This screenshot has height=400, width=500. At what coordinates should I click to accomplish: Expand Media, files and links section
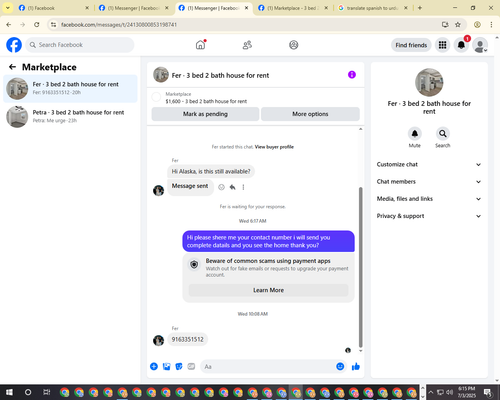(x=429, y=199)
